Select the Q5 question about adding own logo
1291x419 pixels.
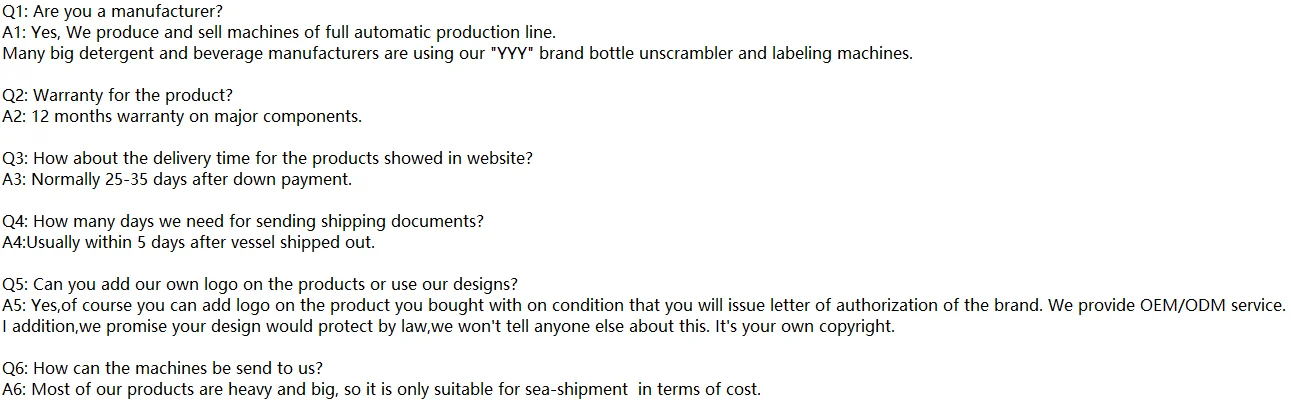point(260,285)
